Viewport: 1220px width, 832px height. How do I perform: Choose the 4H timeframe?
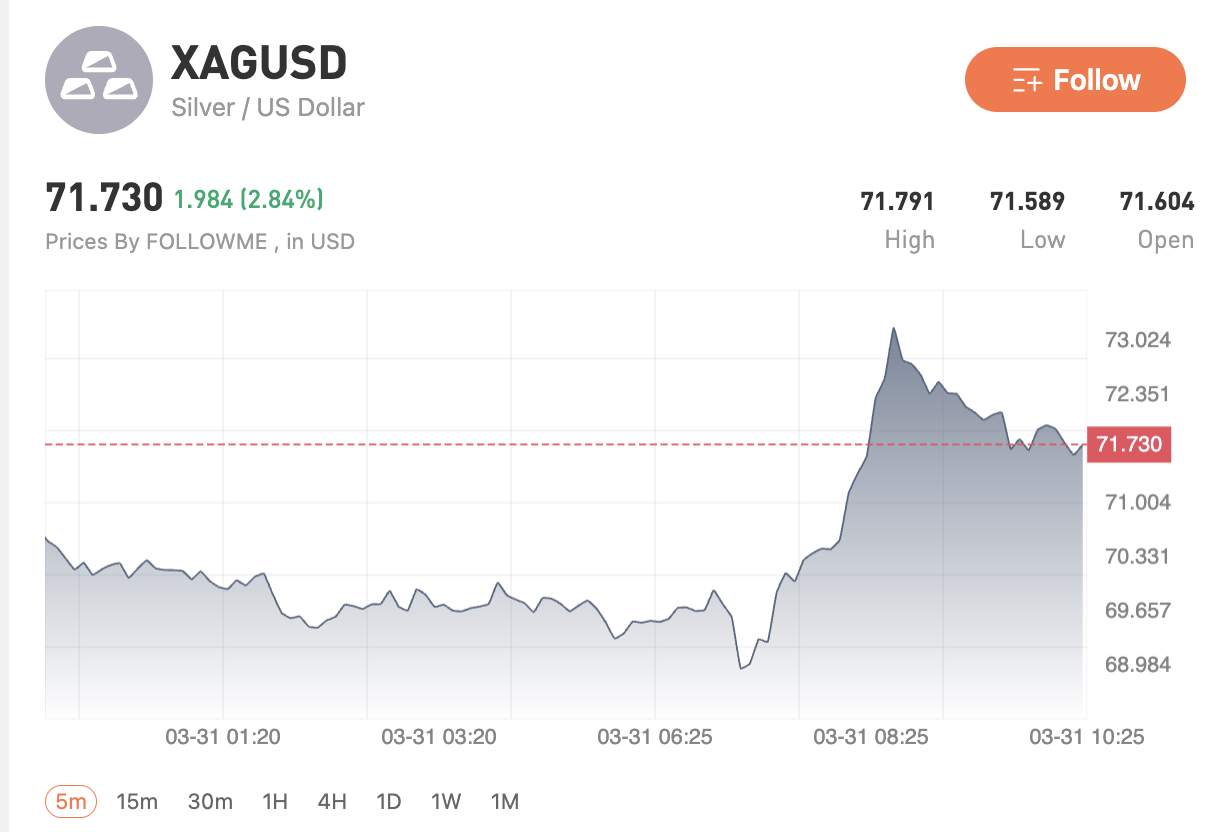tap(332, 801)
